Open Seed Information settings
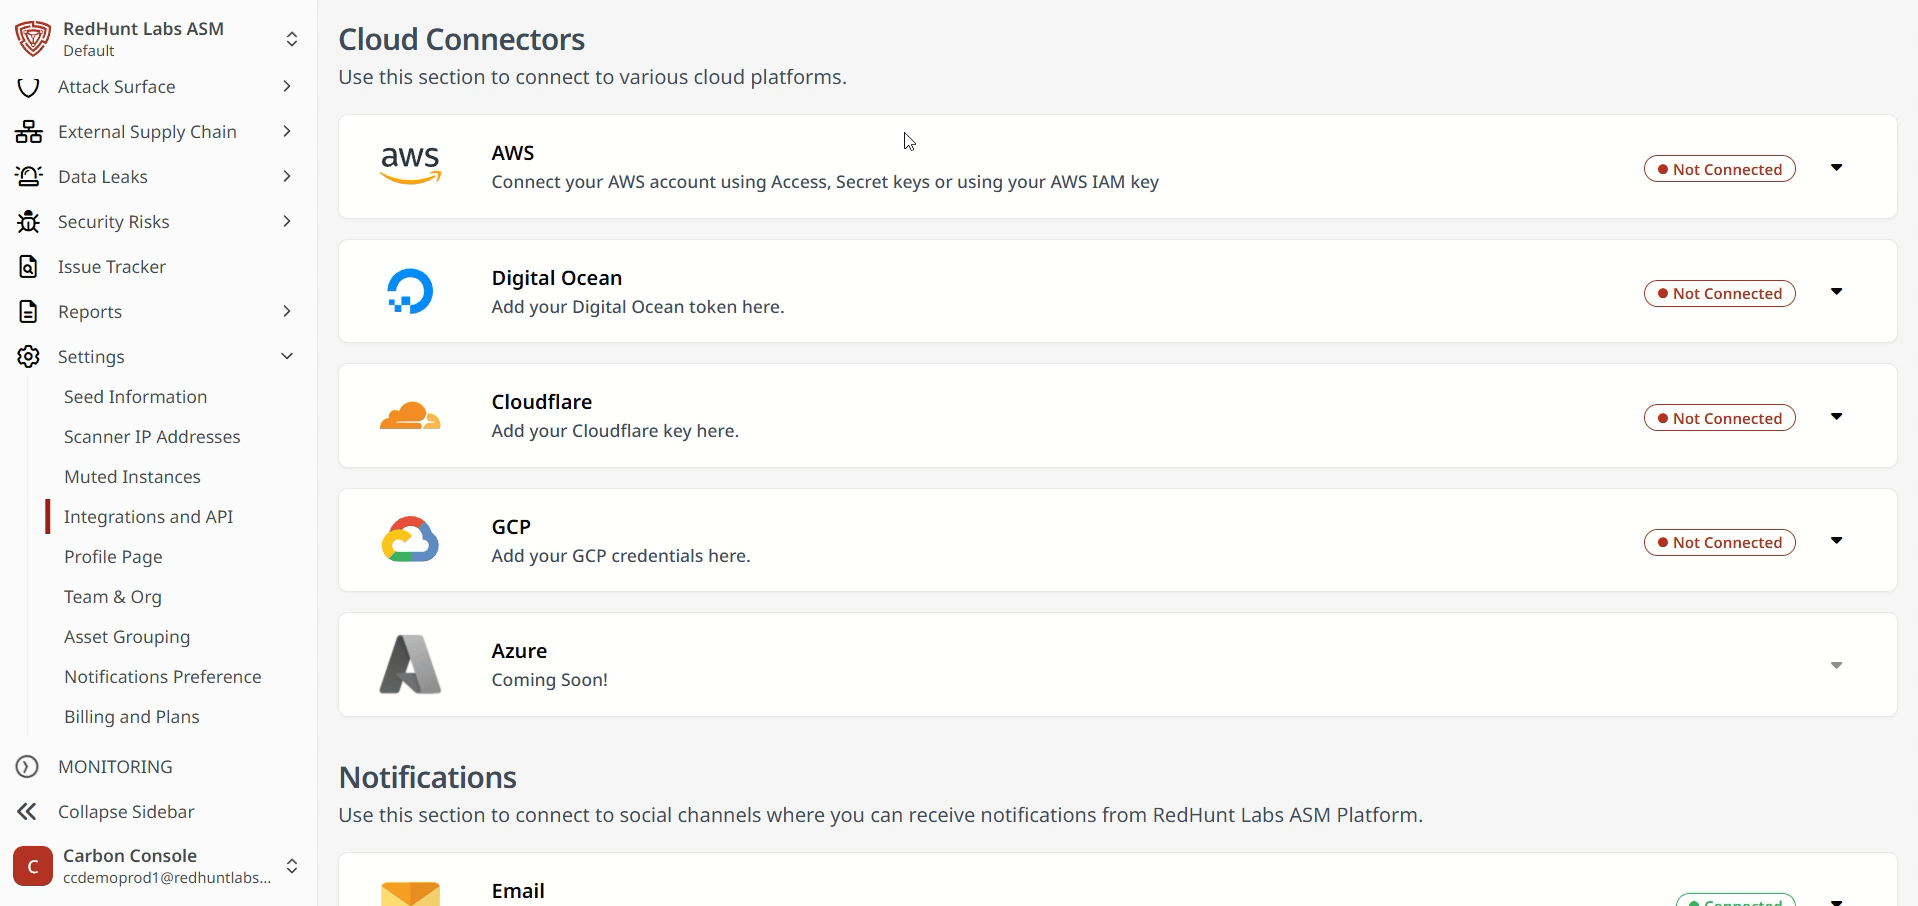 [136, 397]
